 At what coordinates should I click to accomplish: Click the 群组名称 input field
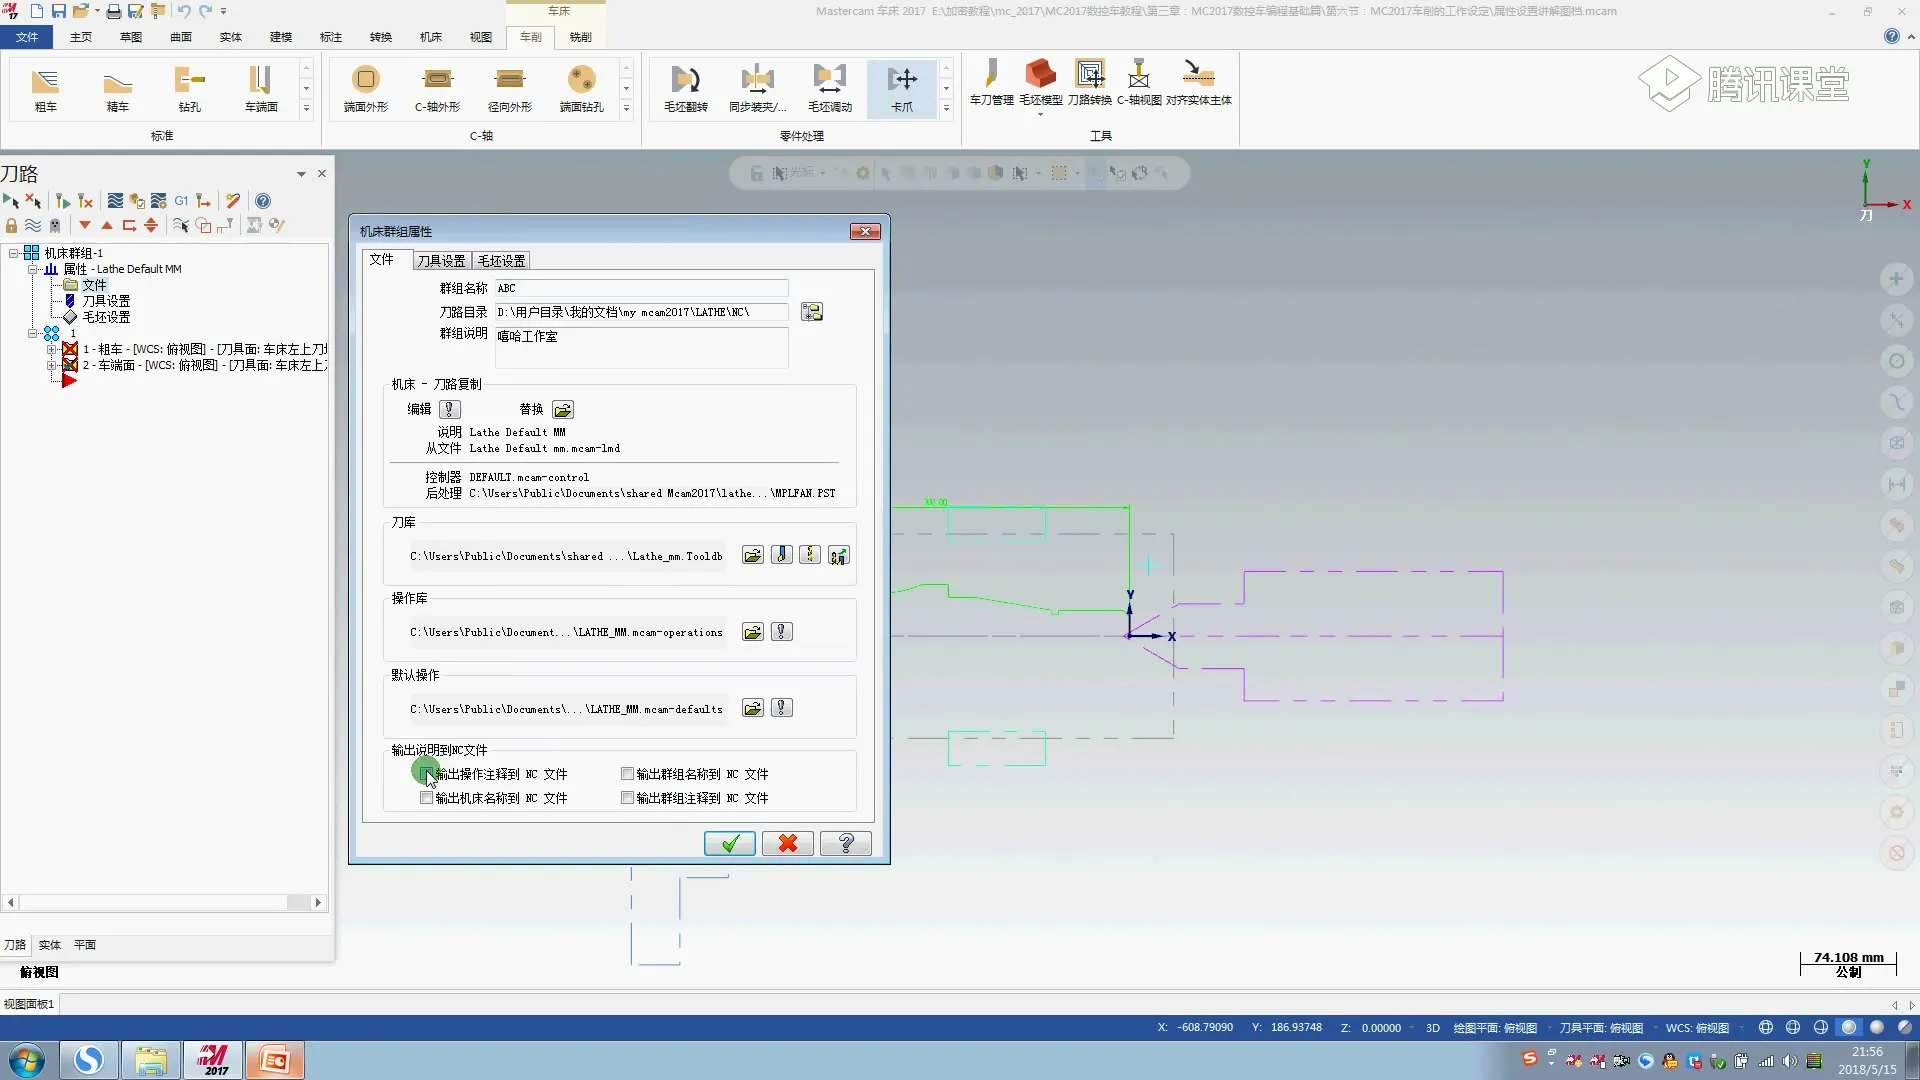(x=640, y=288)
